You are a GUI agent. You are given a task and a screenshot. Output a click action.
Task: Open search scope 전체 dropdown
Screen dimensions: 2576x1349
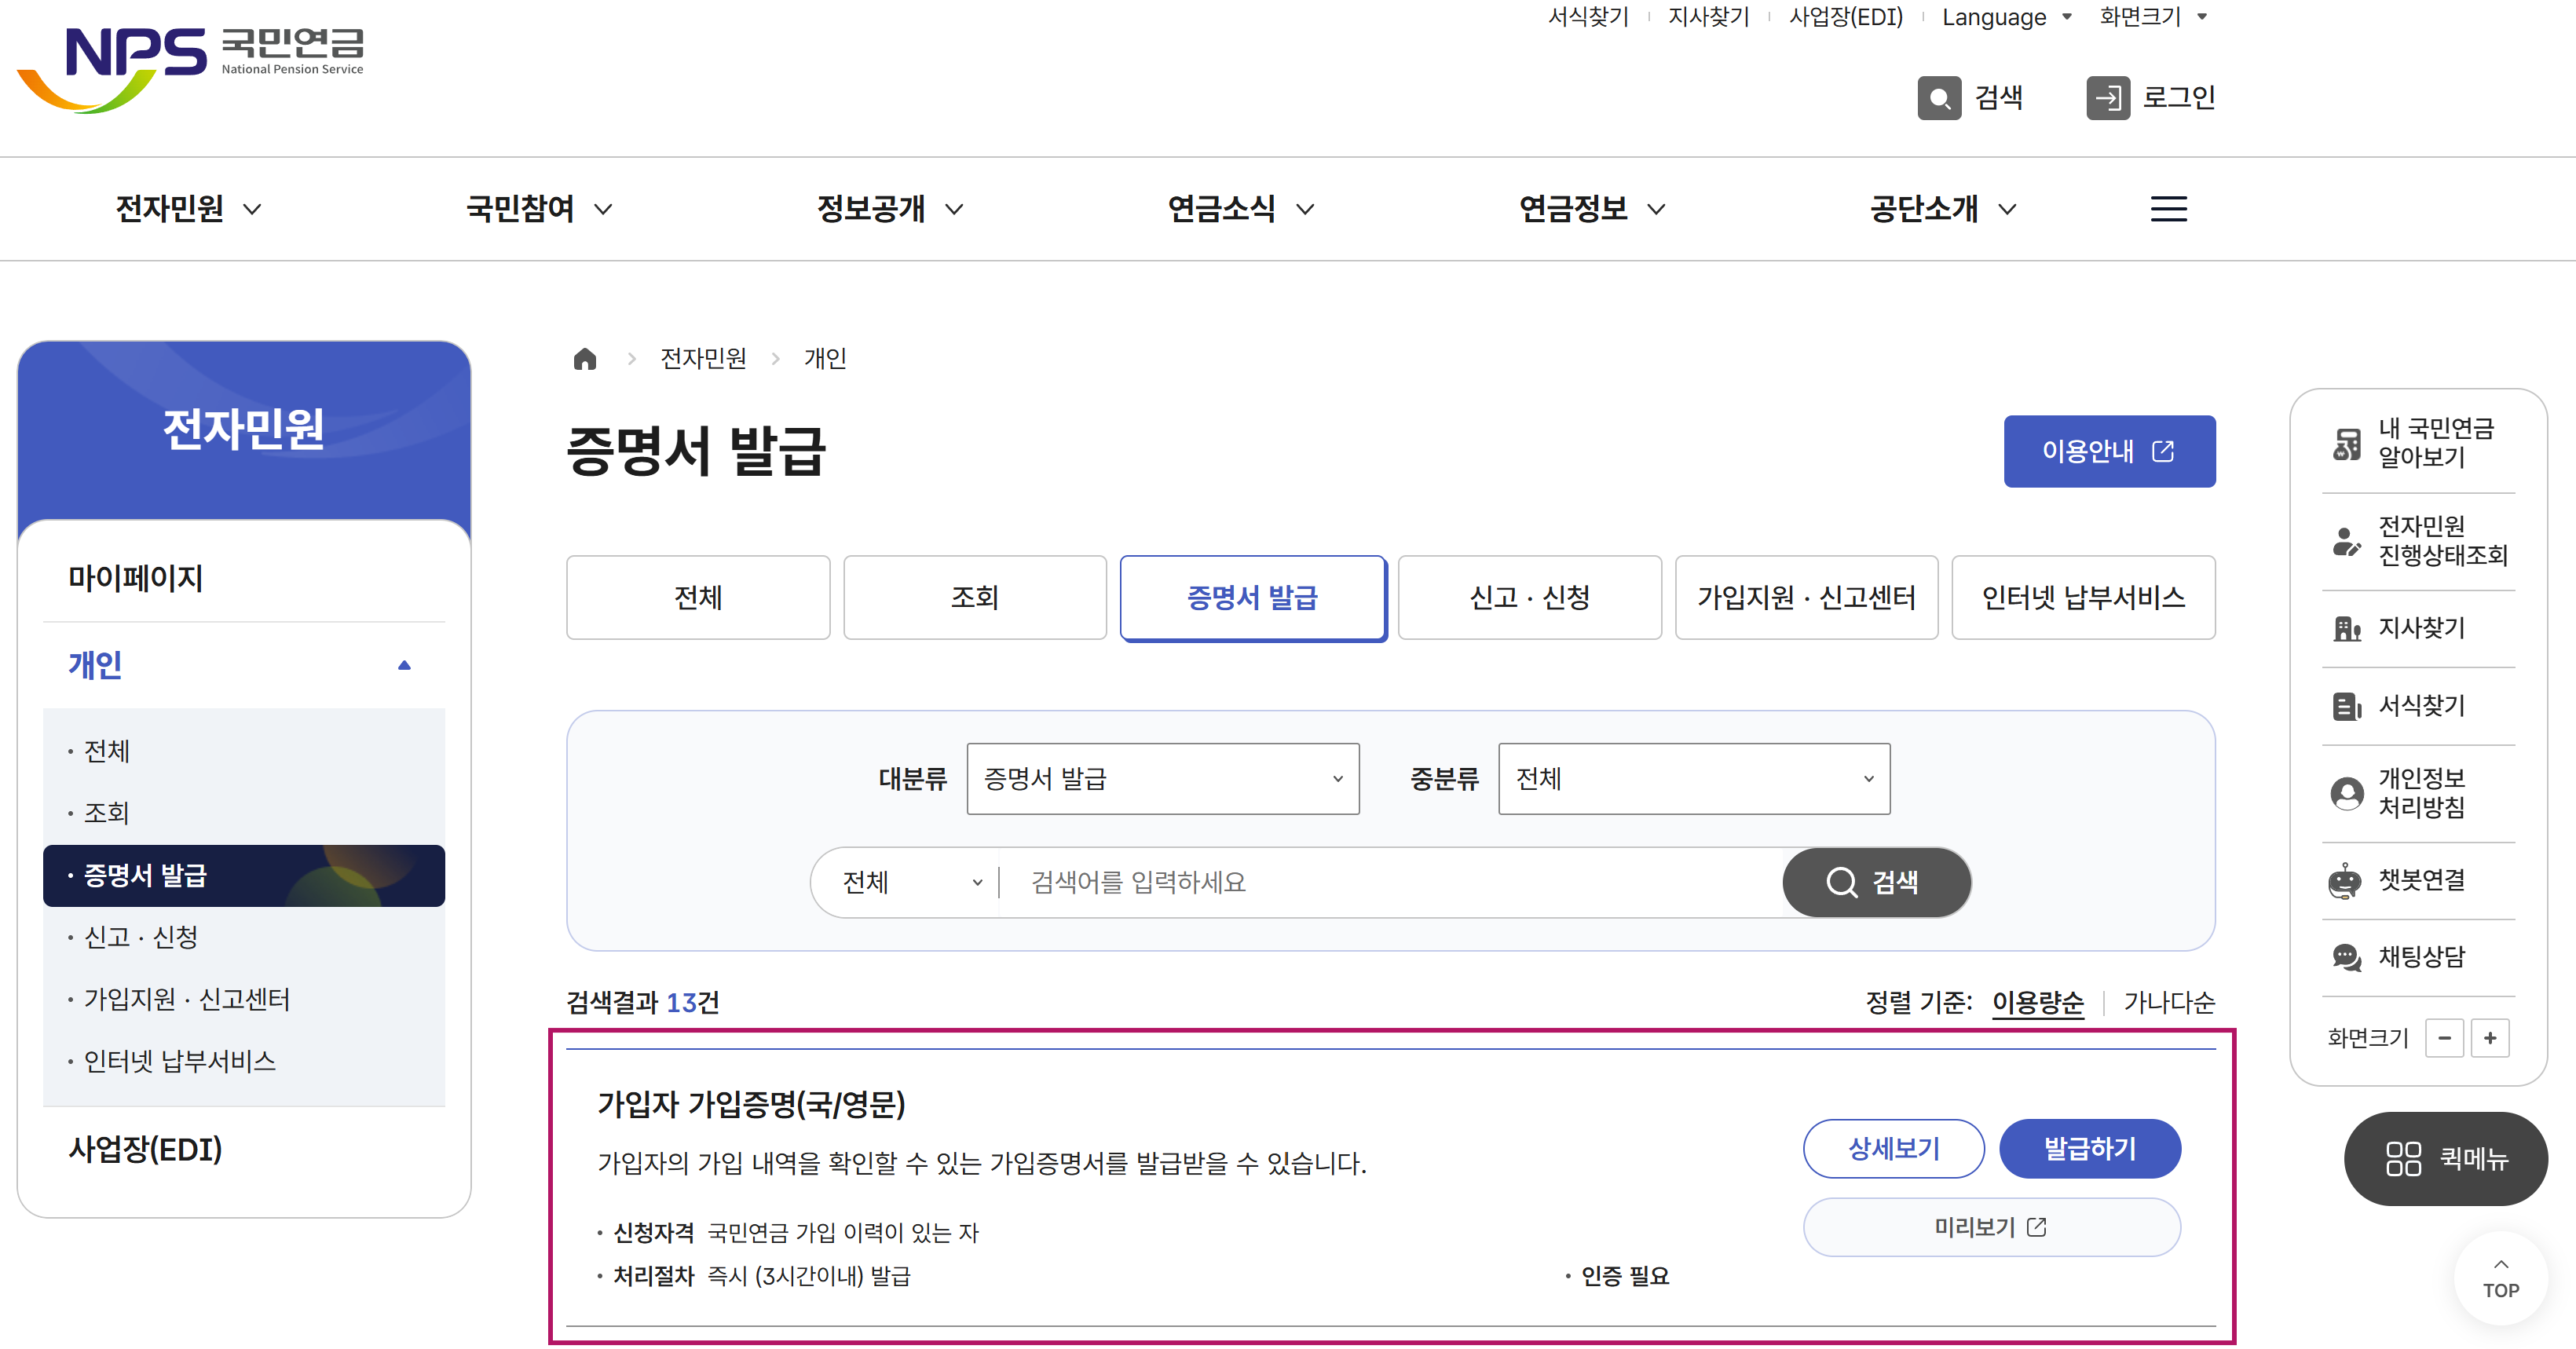tap(911, 882)
